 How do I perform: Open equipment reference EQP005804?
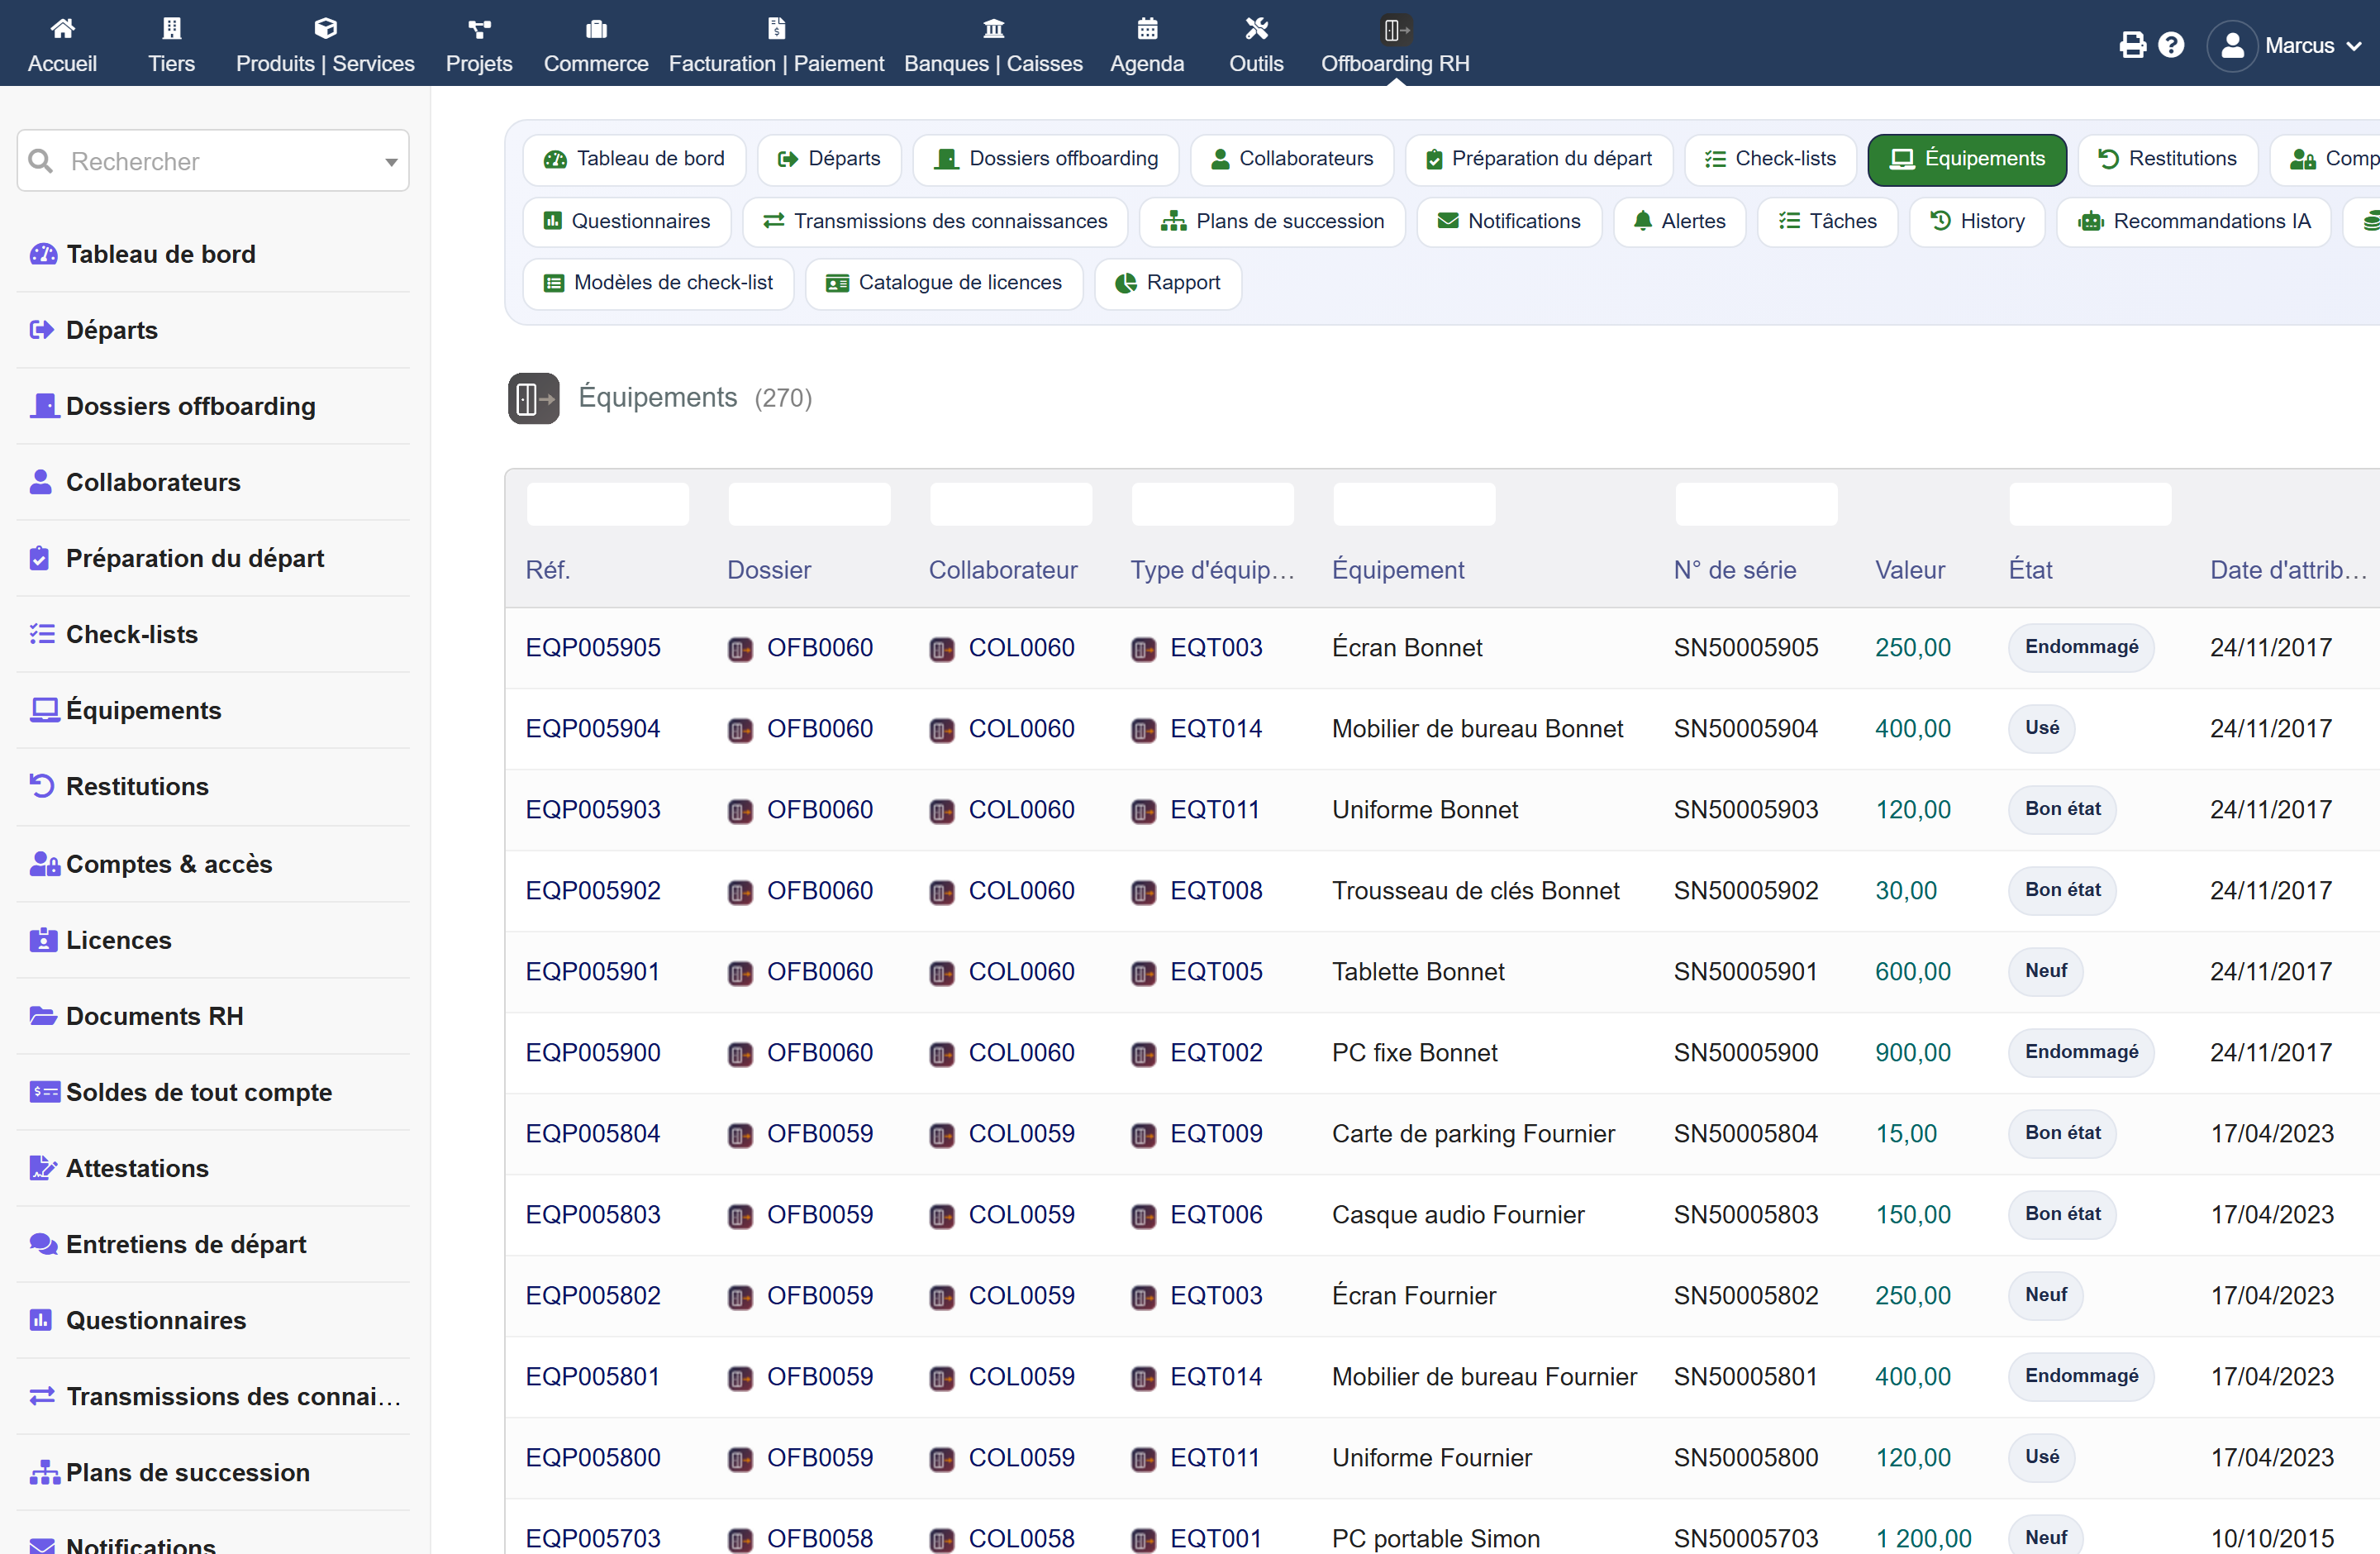click(593, 1134)
